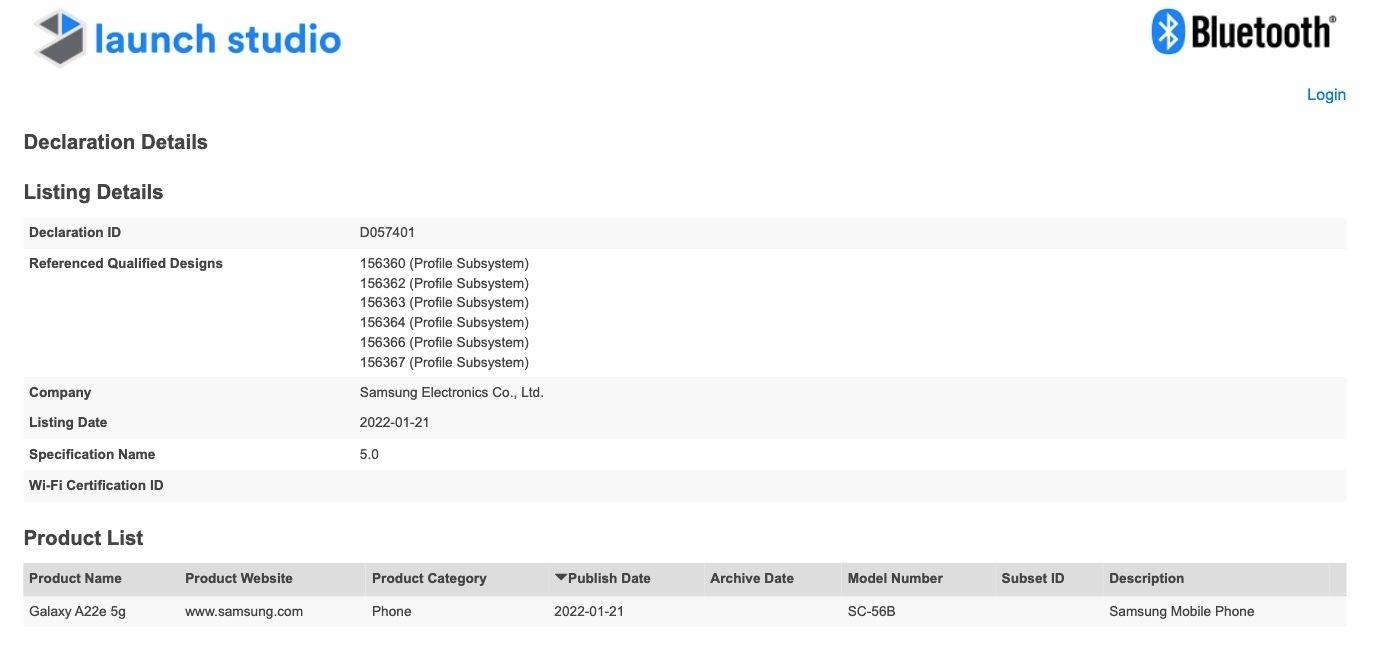Click the Product Category column header
The height and width of the screenshot is (652, 1386).
click(x=429, y=578)
